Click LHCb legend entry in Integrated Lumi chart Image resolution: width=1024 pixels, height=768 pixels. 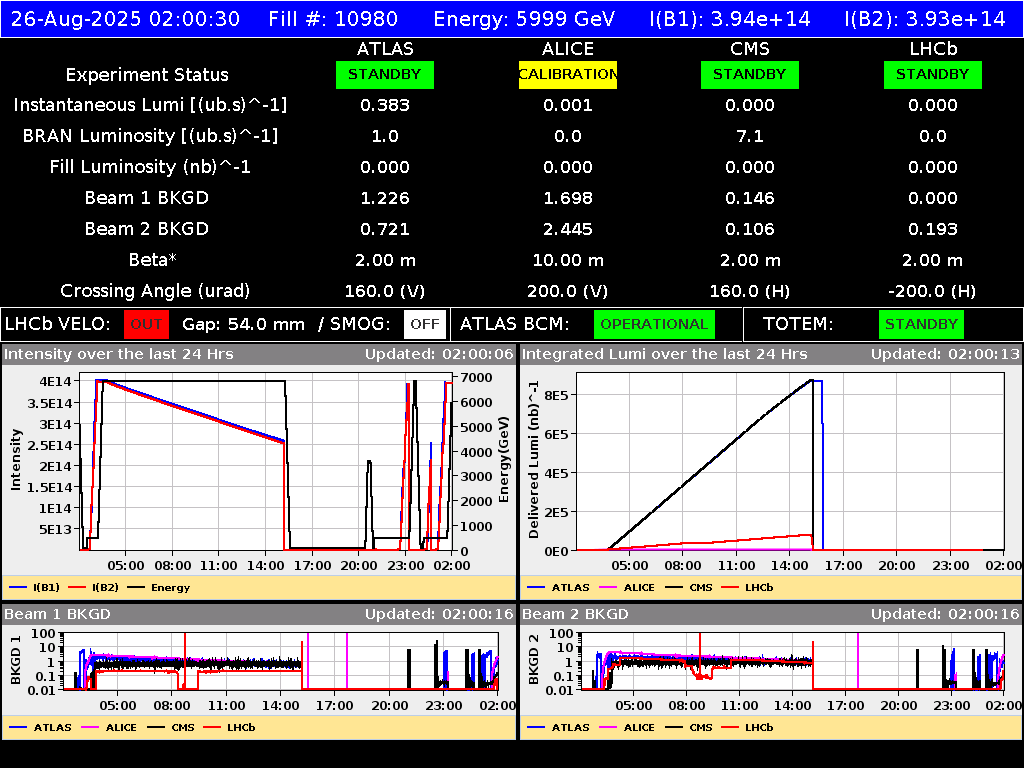tap(747, 587)
